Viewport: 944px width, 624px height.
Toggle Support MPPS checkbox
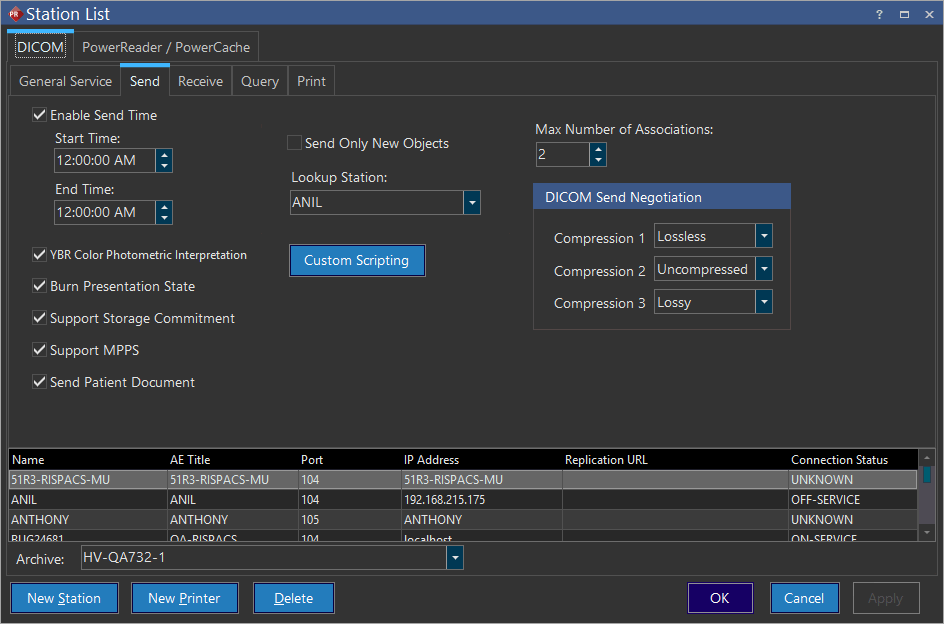(40, 350)
